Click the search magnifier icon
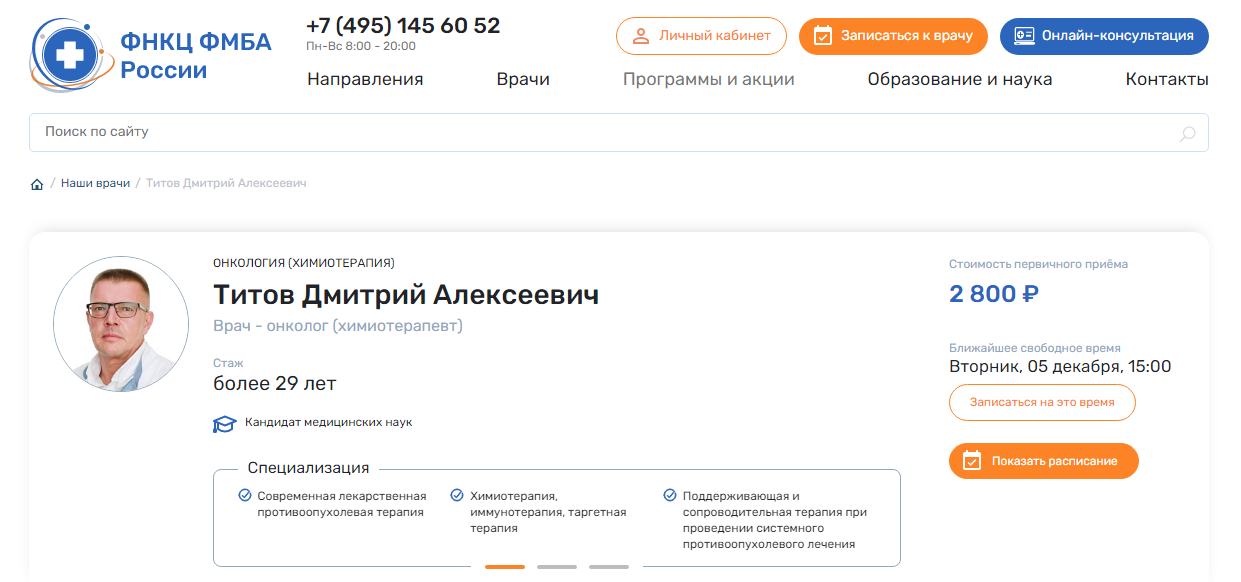 1187,133
